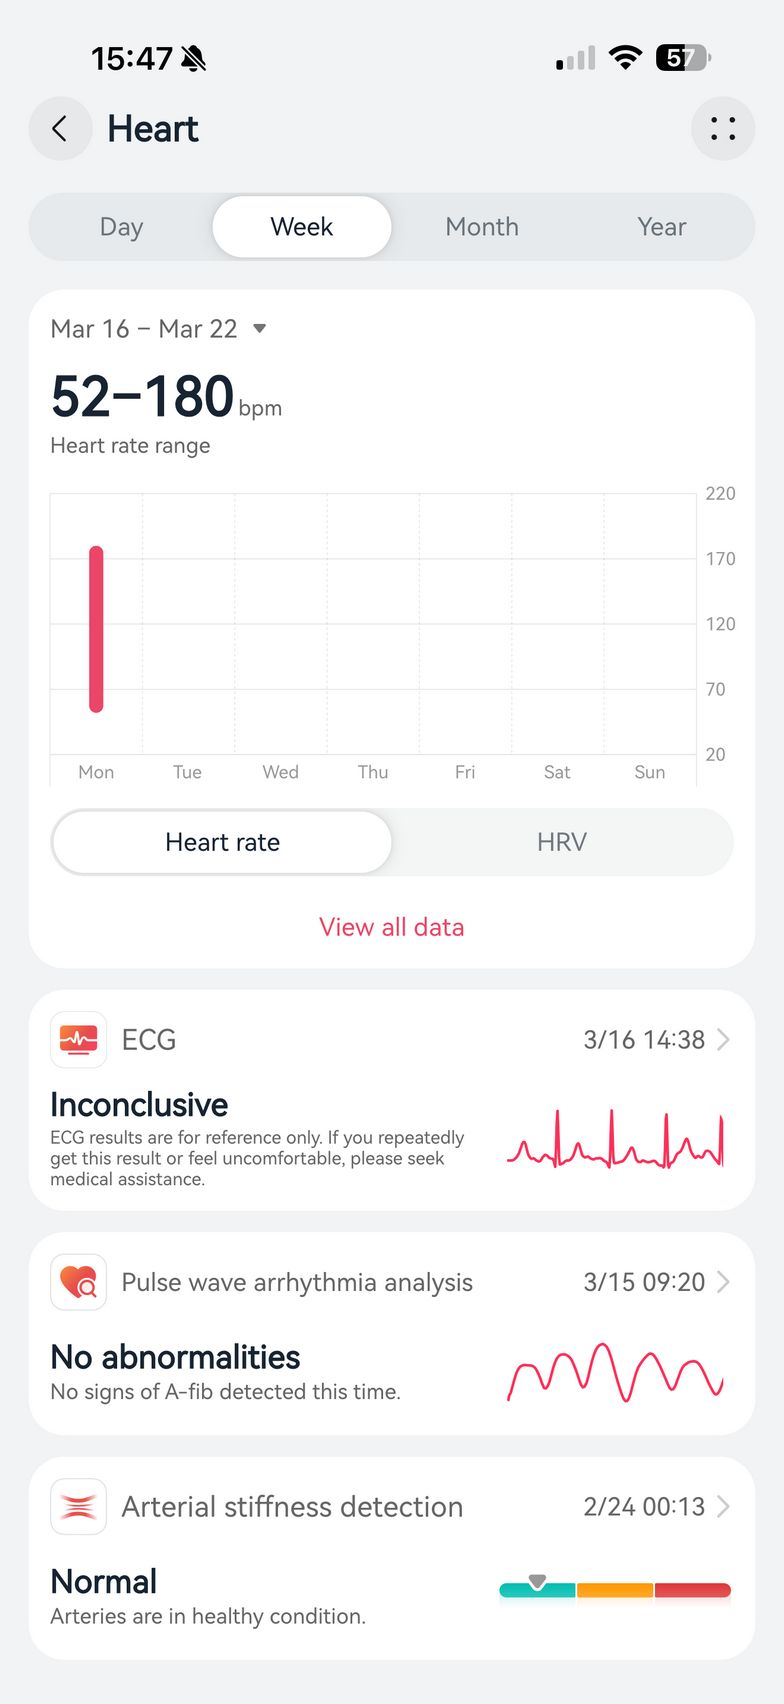Tap the silent mode bell icon

(194, 59)
